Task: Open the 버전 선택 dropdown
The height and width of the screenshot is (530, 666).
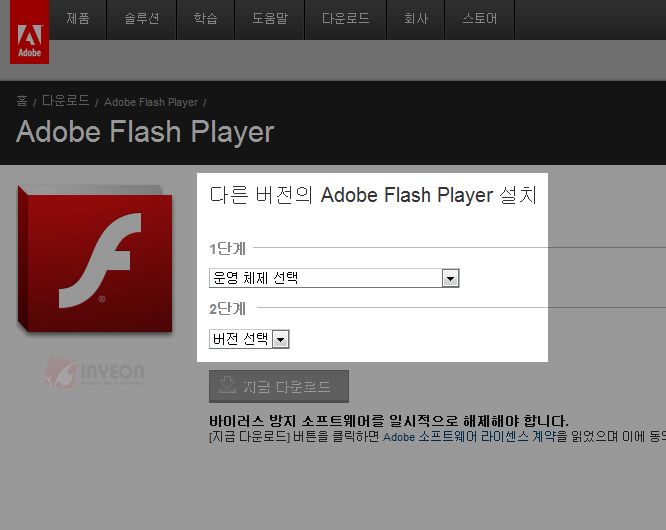Action: pos(249,339)
